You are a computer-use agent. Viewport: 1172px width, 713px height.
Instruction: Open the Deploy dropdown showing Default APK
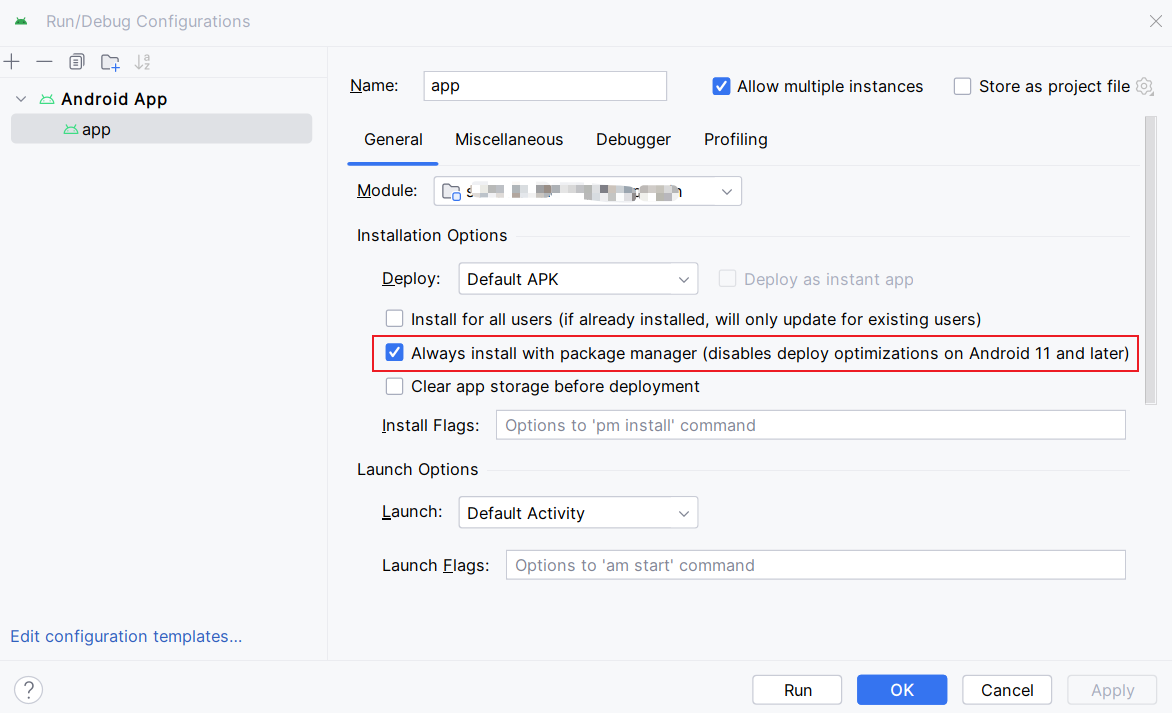(x=578, y=279)
